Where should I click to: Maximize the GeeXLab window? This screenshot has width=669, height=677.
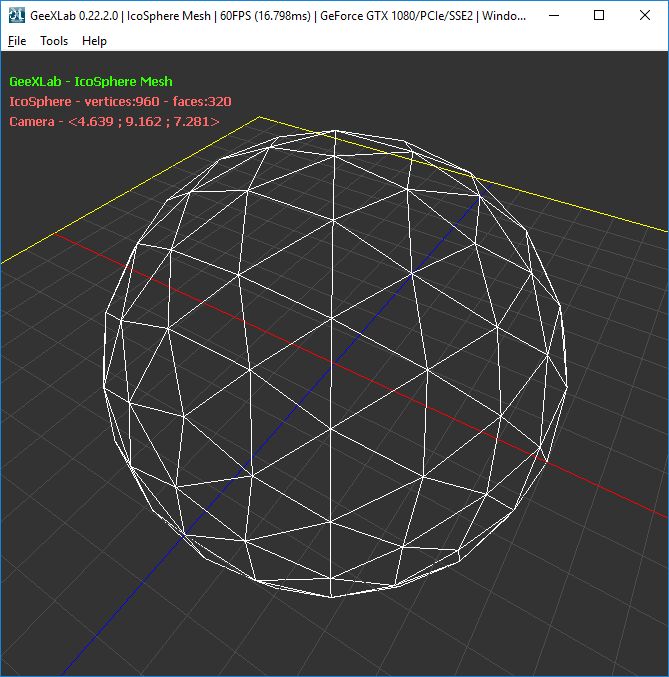coord(599,16)
